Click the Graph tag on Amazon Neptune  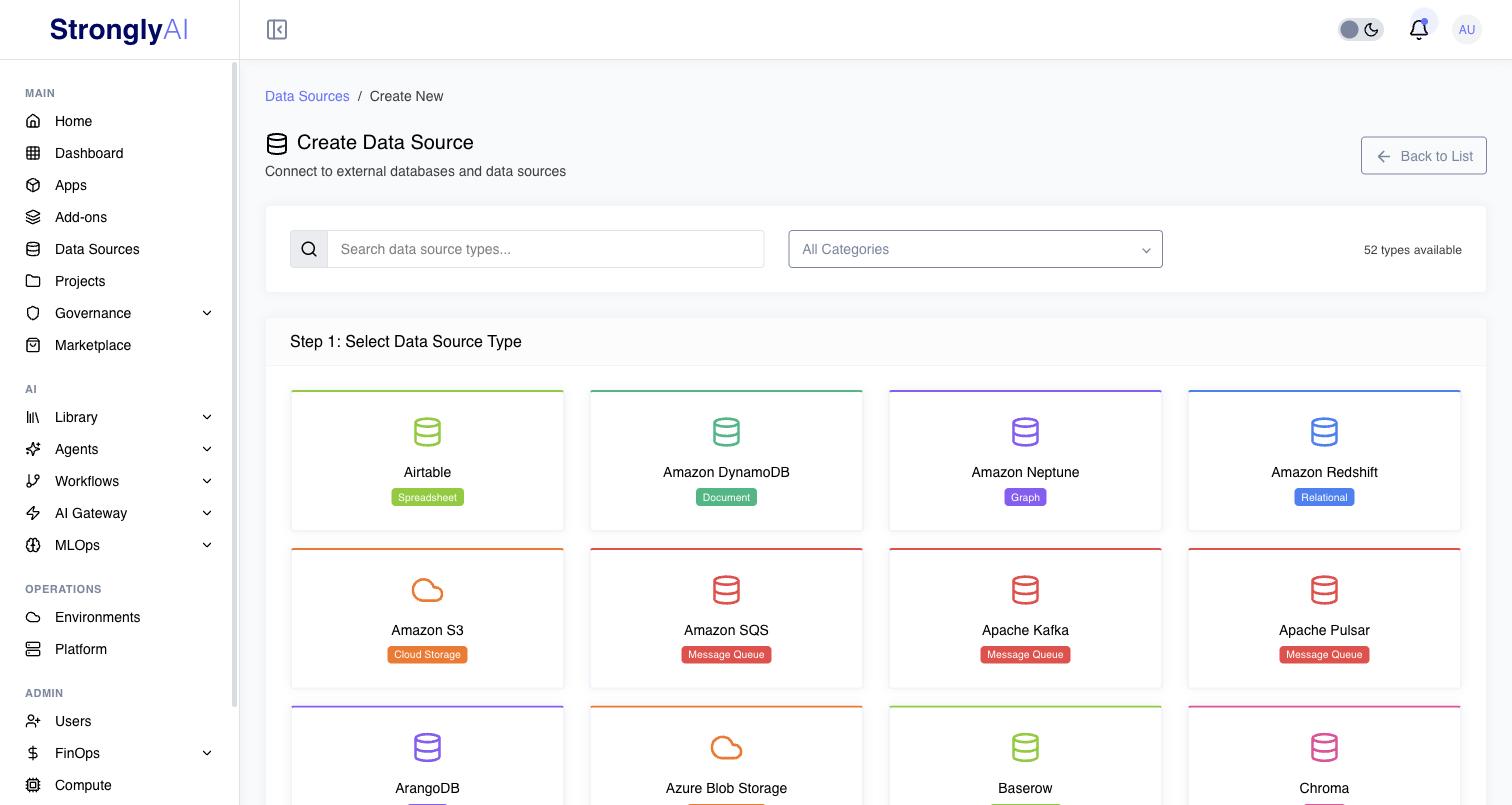click(1025, 497)
